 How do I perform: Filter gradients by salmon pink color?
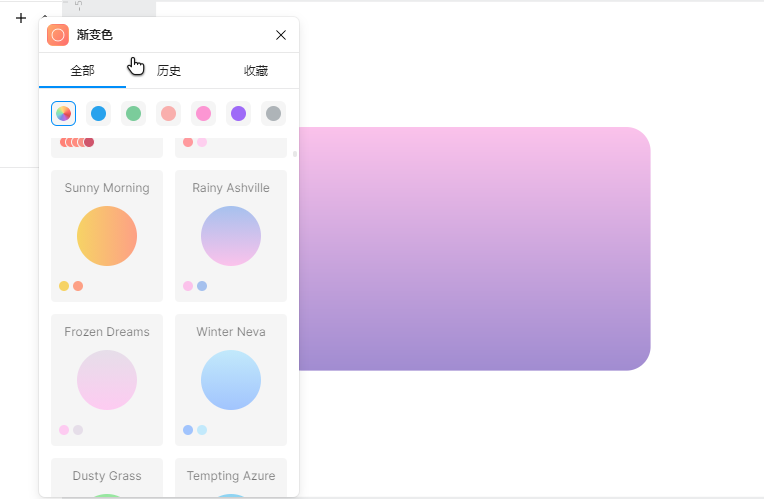click(x=169, y=114)
